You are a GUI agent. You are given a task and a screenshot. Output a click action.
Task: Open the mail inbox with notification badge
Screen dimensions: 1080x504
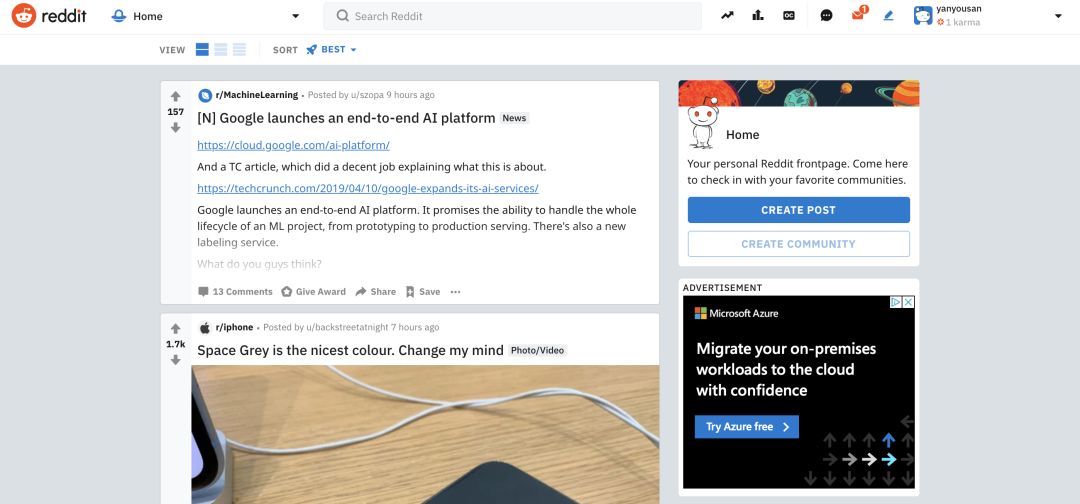click(x=857, y=16)
